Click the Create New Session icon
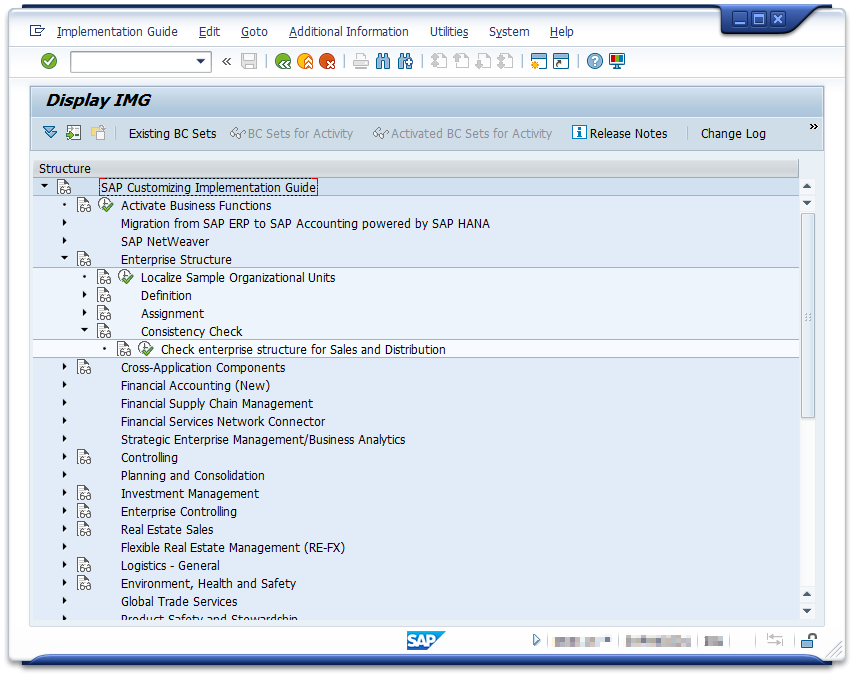Image resolution: width=853 pixels, height=676 pixels. tap(539, 61)
